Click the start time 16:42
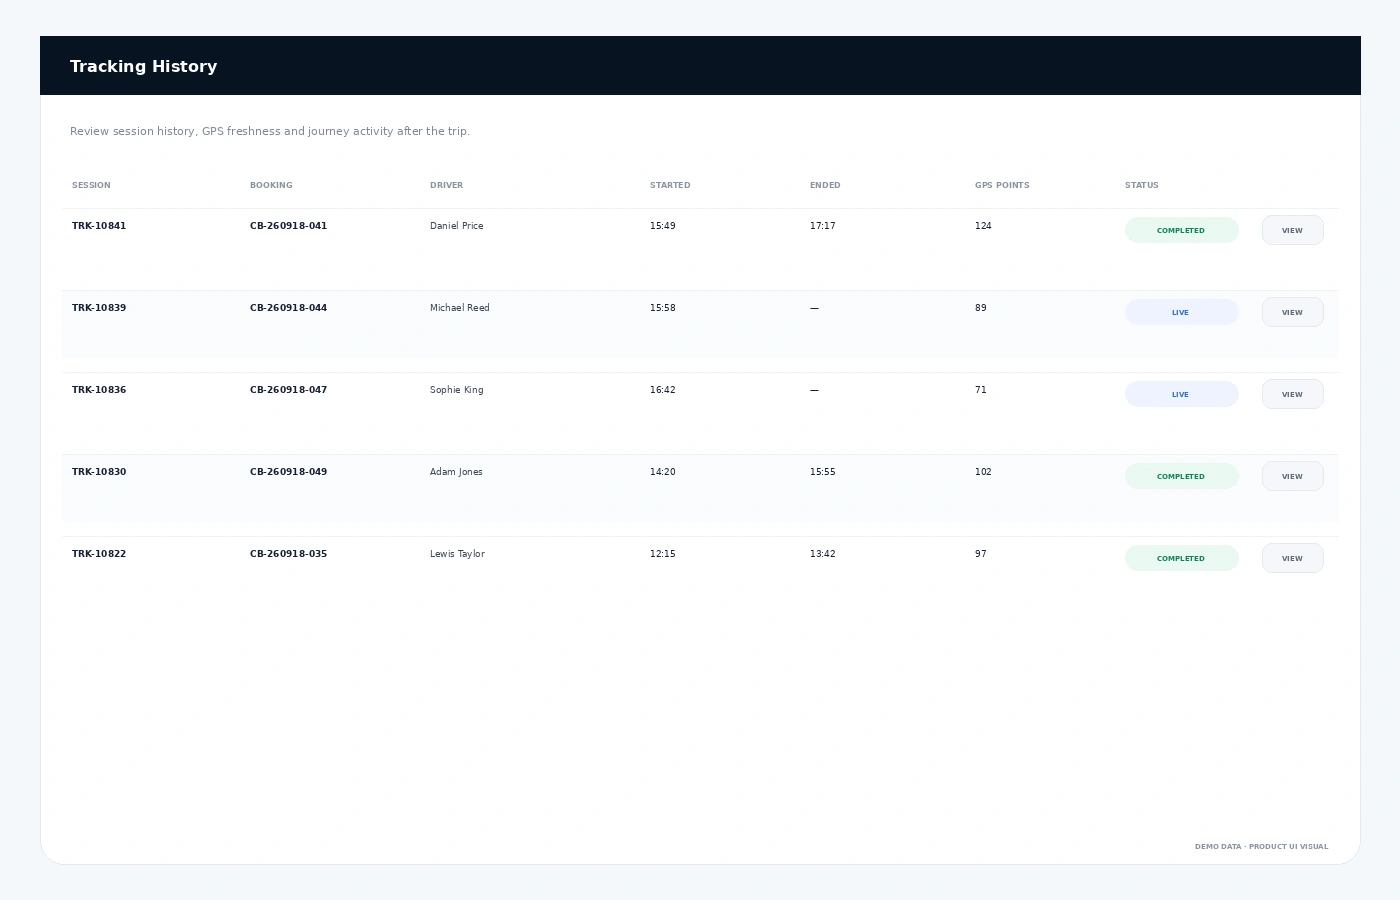Screen dimensions: 1400x900 (x=663, y=390)
